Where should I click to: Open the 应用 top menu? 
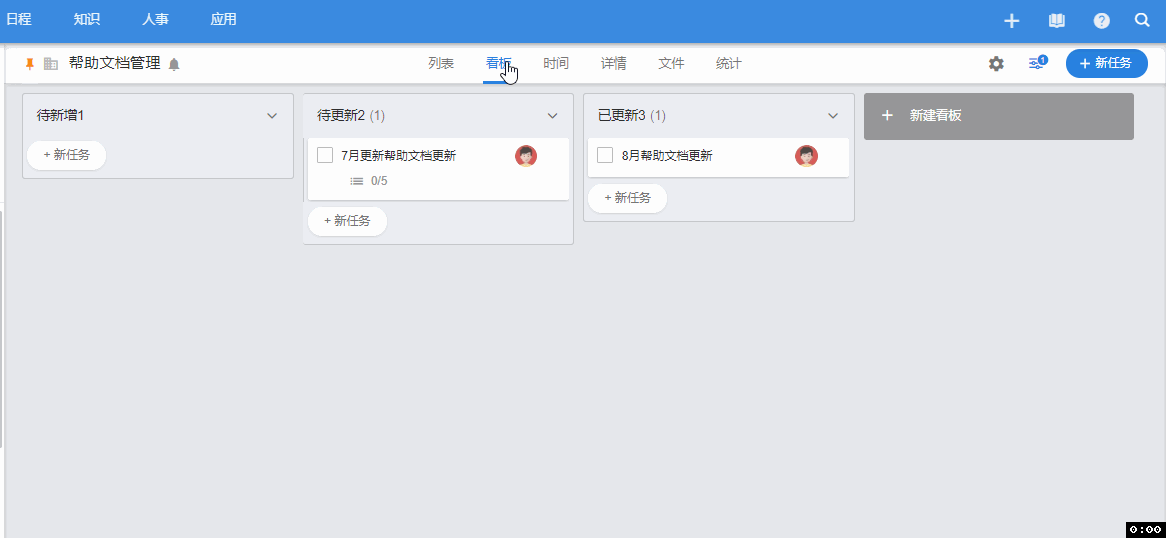point(223,19)
